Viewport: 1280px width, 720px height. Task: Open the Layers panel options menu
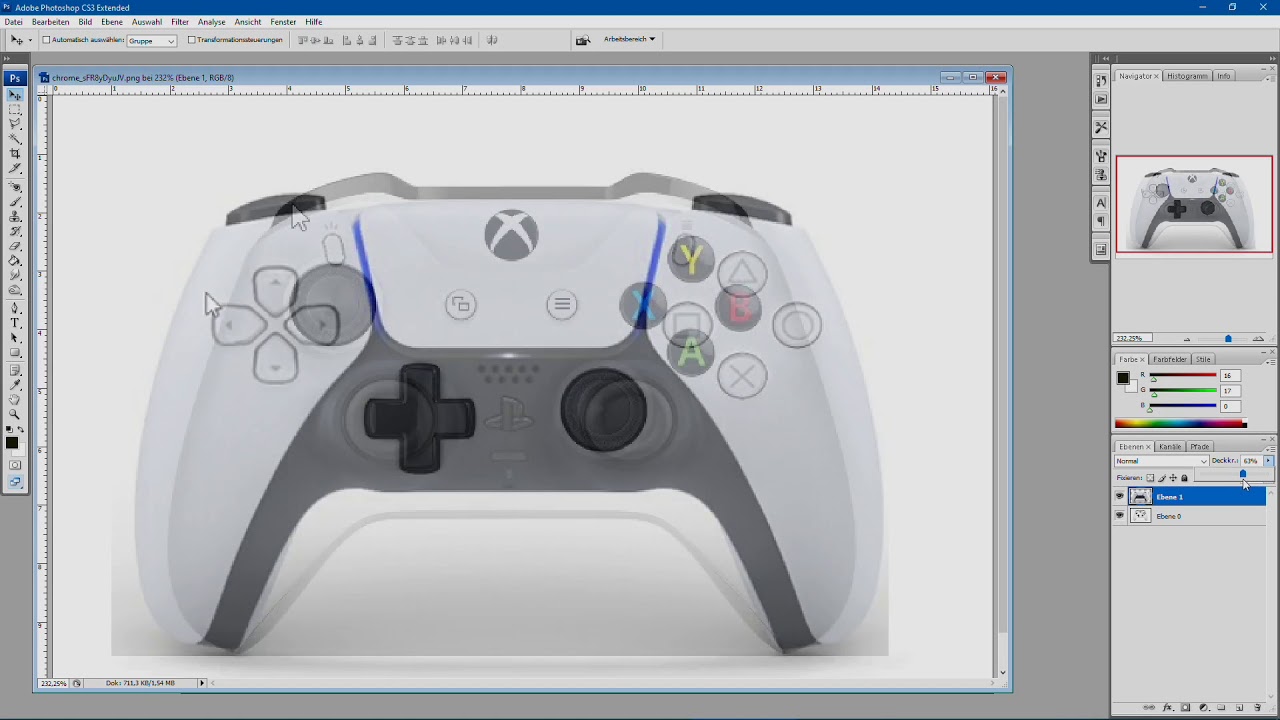1272,449
